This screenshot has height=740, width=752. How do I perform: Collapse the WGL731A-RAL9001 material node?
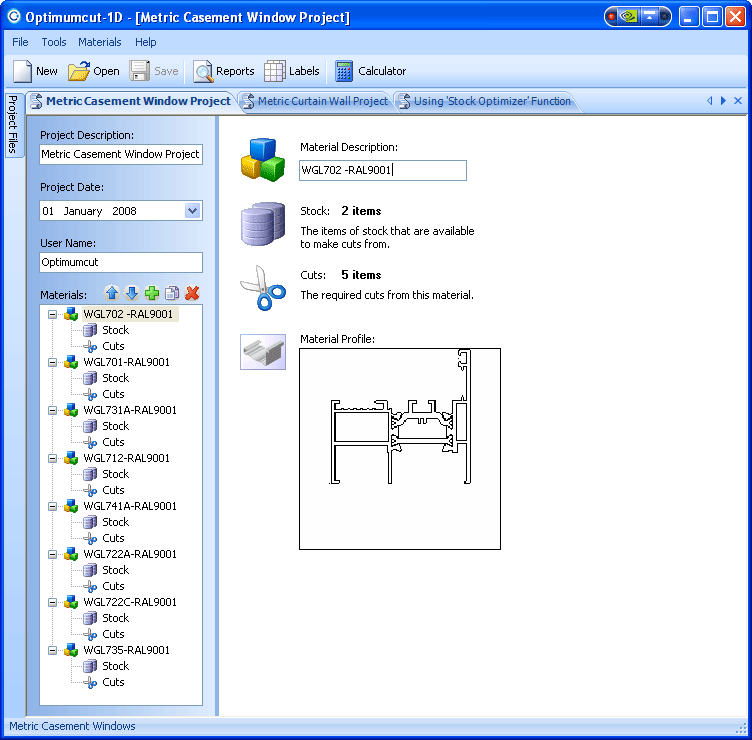point(53,410)
